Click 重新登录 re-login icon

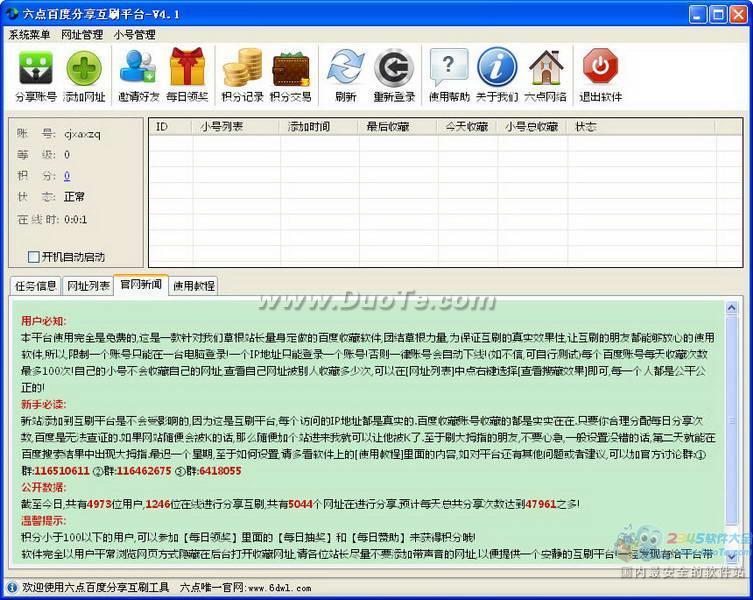pos(394,75)
